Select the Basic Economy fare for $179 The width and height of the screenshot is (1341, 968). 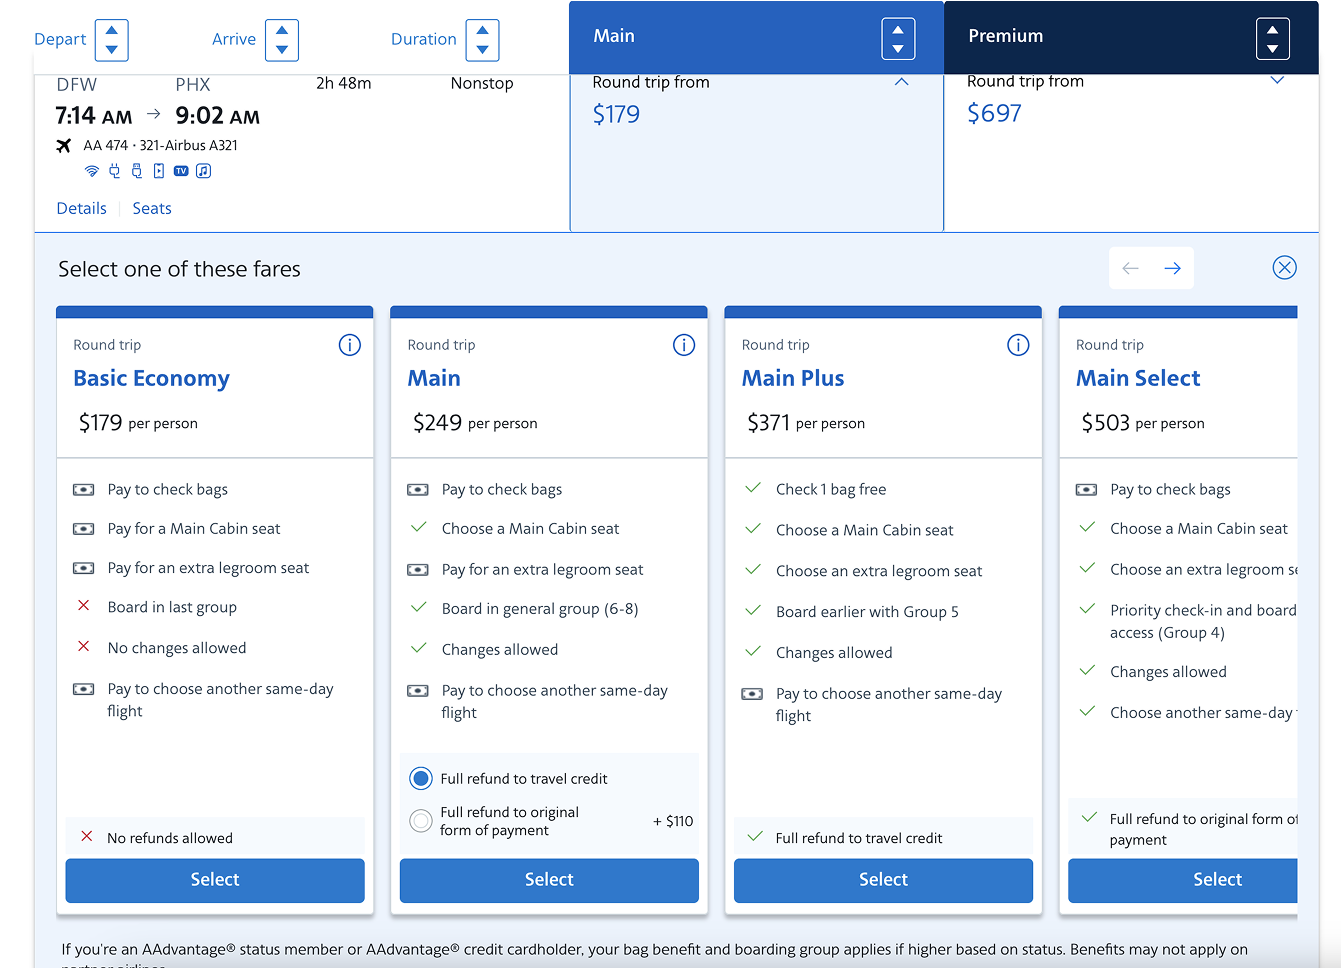click(x=215, y=880)
